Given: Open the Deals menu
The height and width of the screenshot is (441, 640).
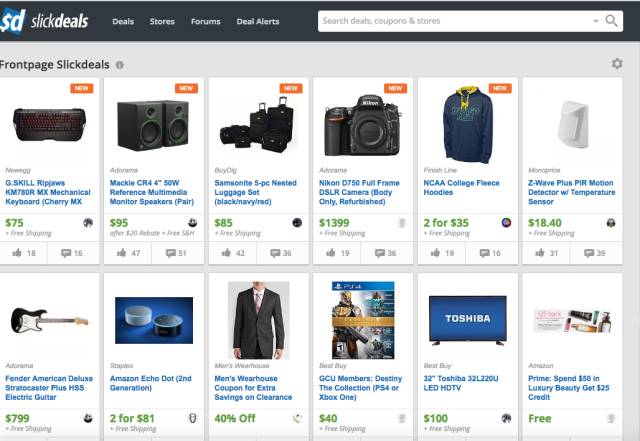Looking at the screenshot, I should [x=123, y=21].
